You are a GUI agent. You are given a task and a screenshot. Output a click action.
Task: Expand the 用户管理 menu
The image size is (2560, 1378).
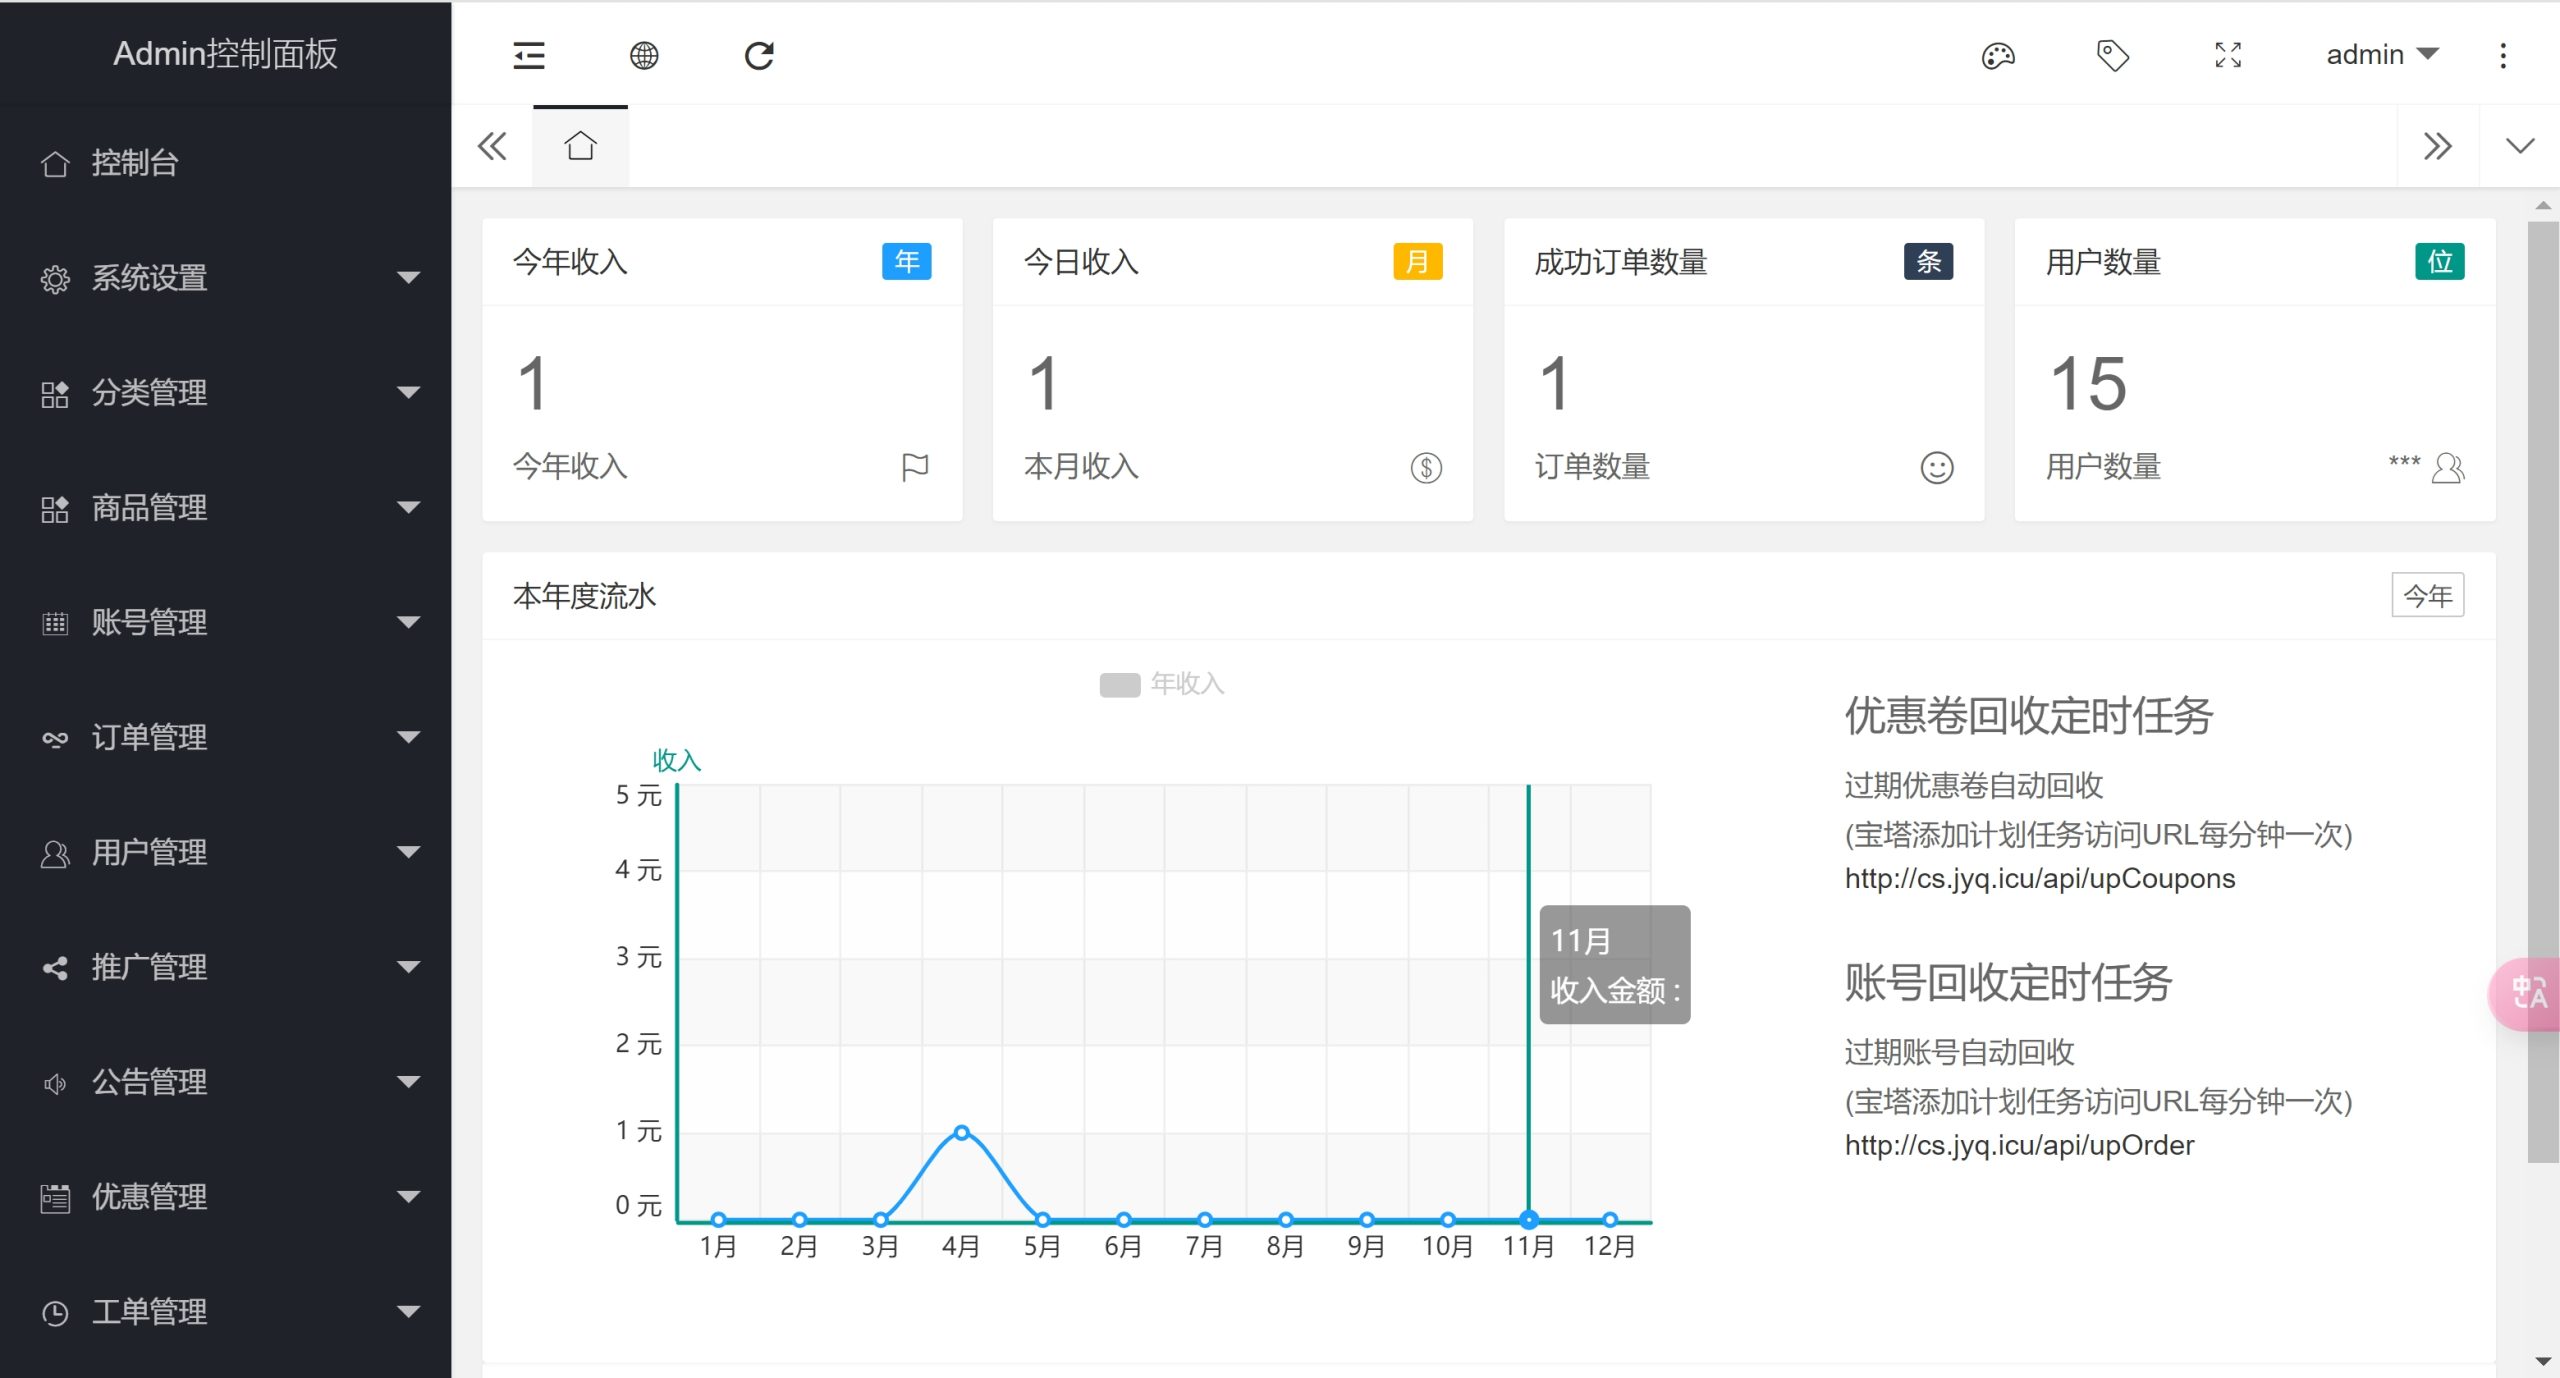pyautogui.click(x=225, y=852)
